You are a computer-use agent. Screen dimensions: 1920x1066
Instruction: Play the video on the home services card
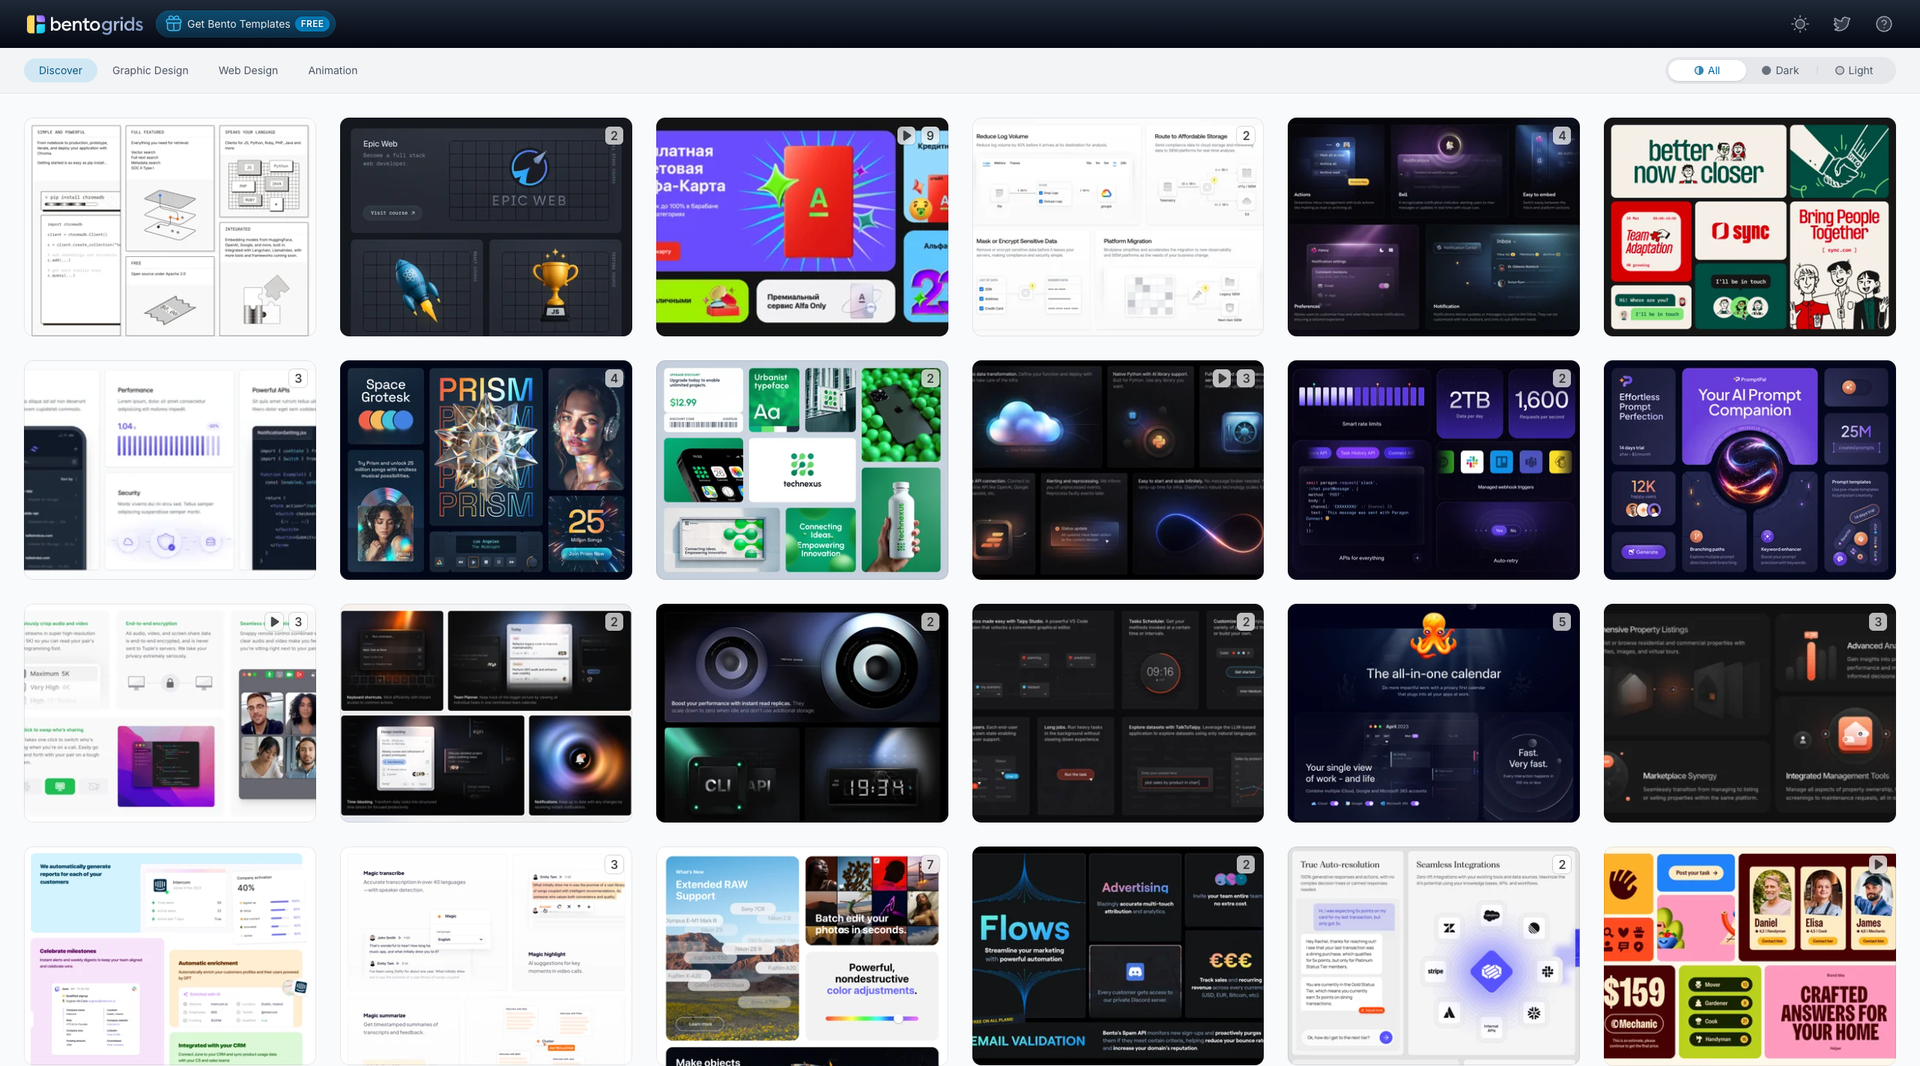tap(1878, 863)
